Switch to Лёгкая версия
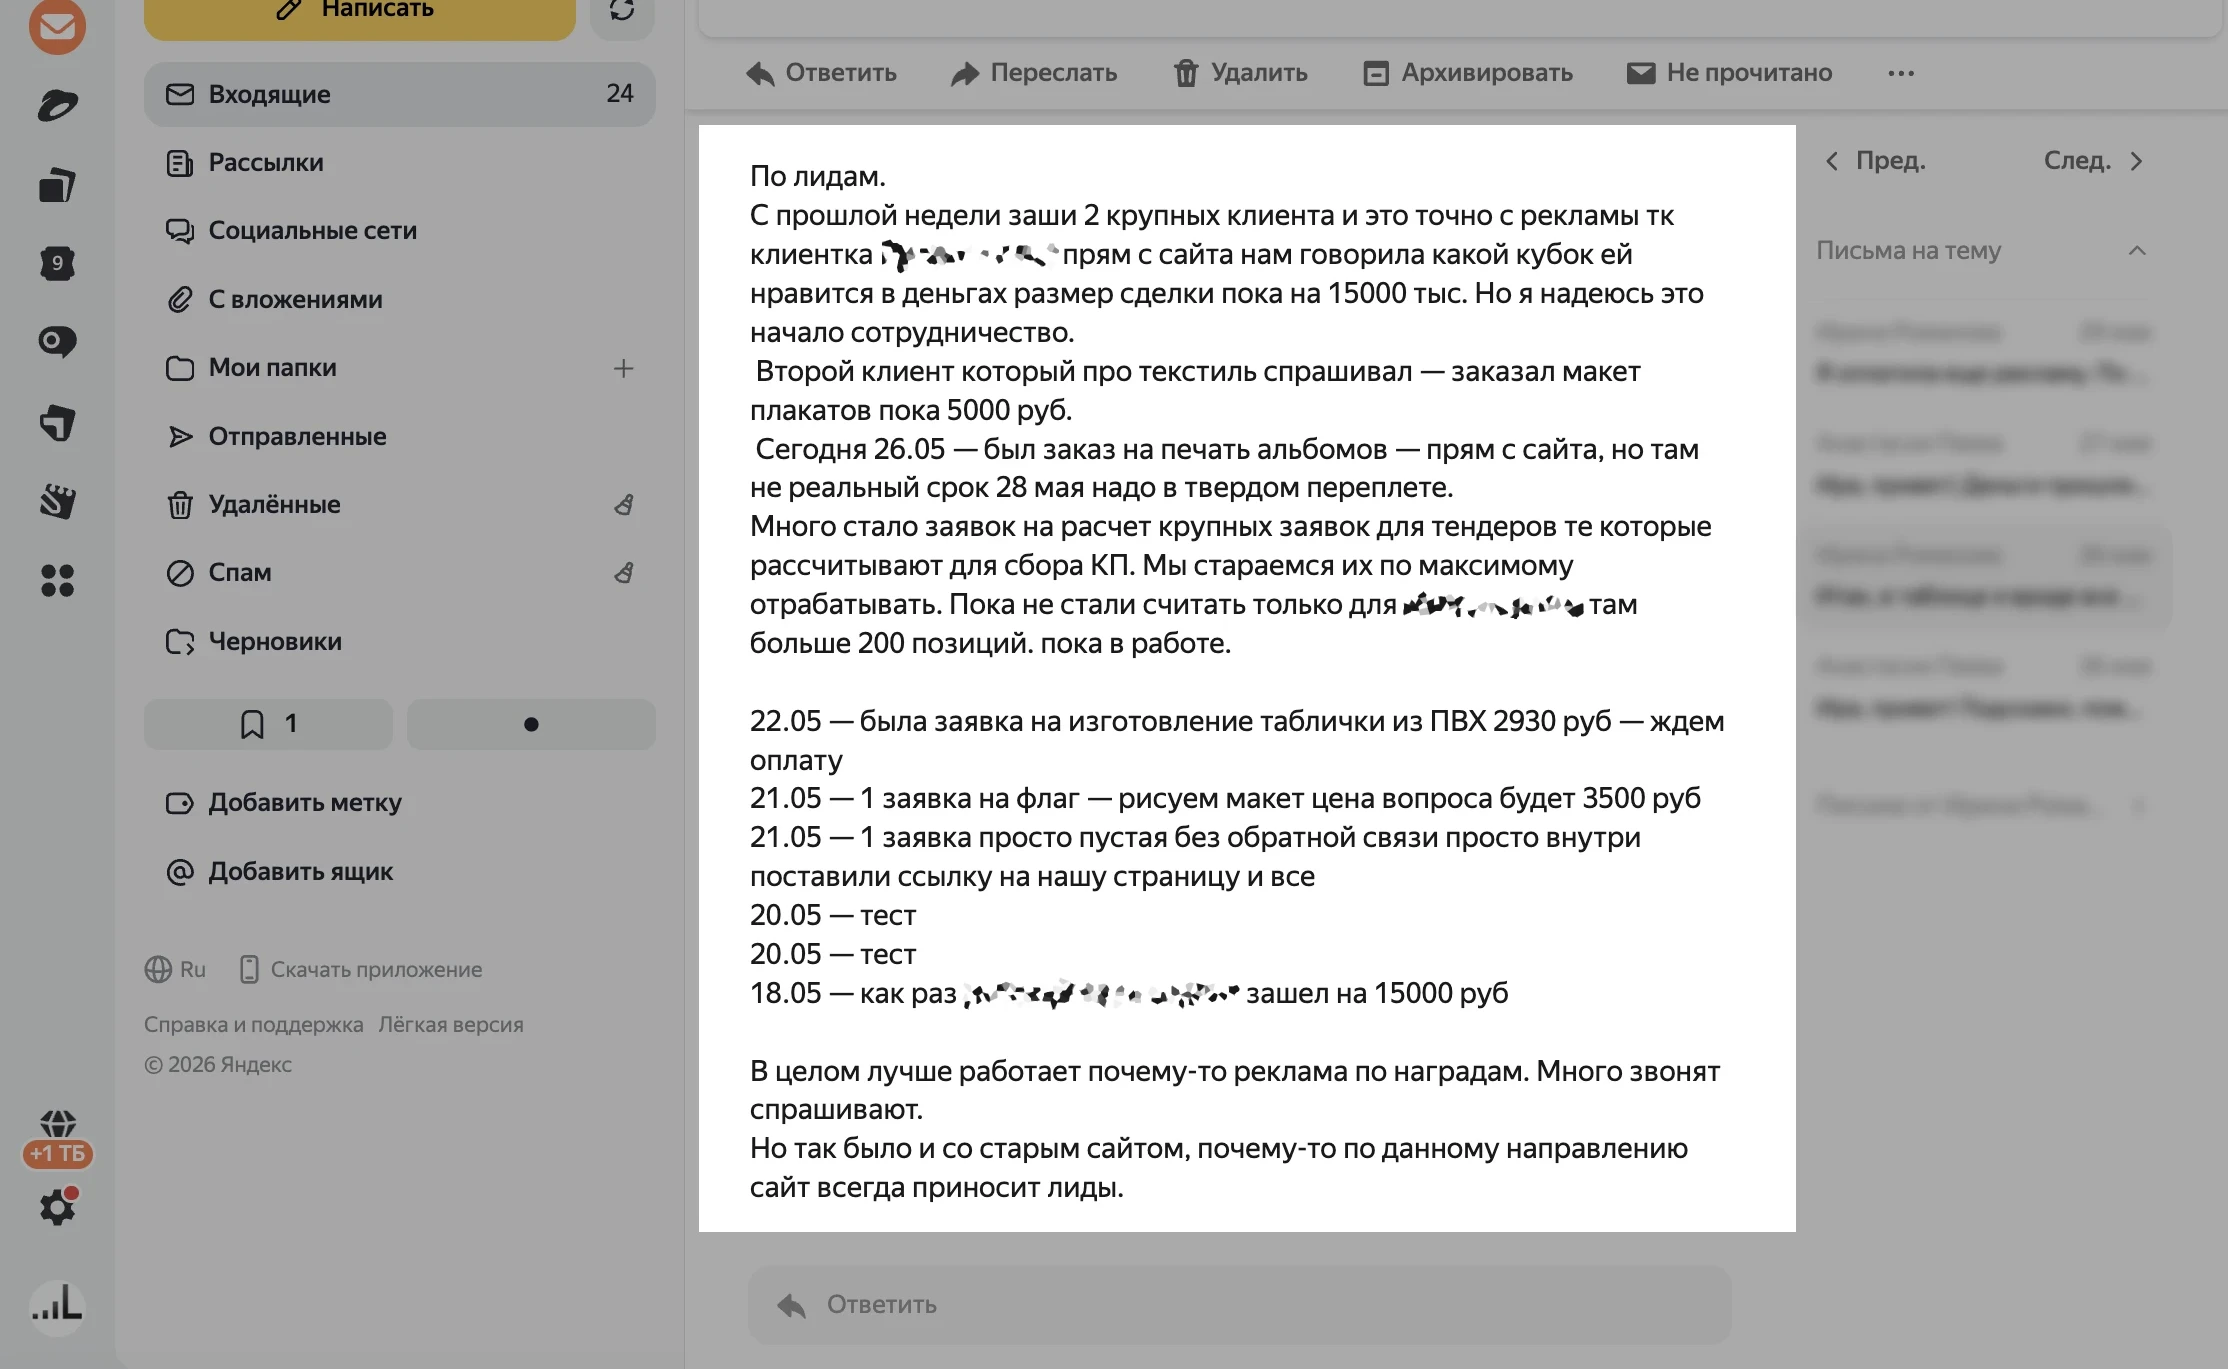Viewport: 2228px width, 1369px height. pos(450,1024)
